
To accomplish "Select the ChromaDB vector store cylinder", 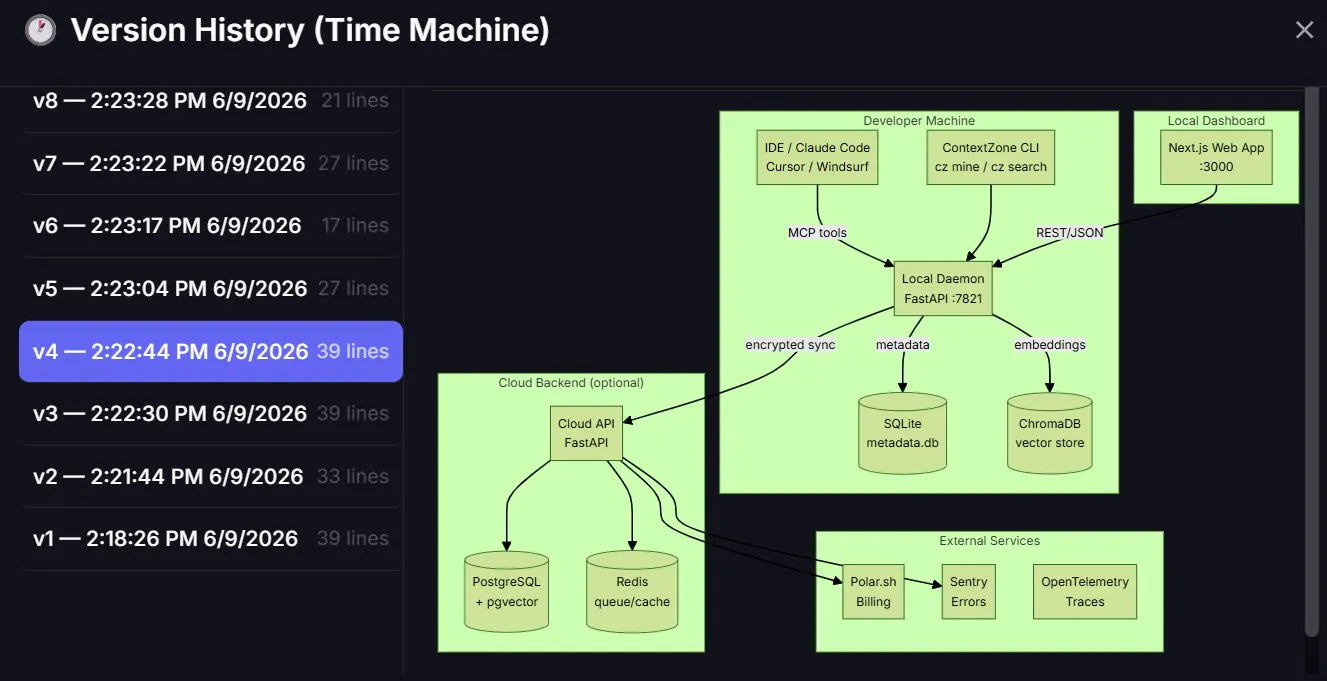I will coord(1050,432).
